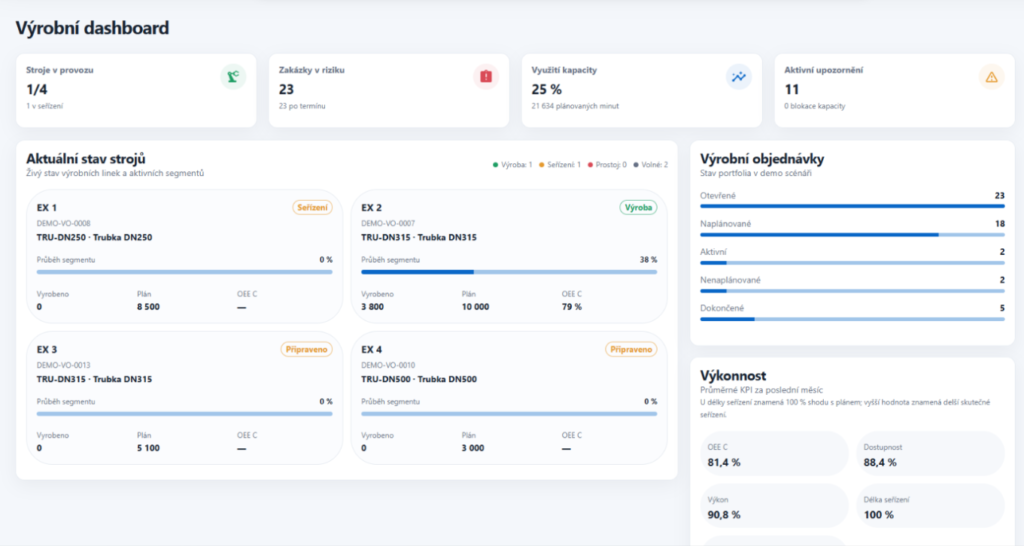Select the OEE C 81,4 % KPI tile

(x=775, y=454)
